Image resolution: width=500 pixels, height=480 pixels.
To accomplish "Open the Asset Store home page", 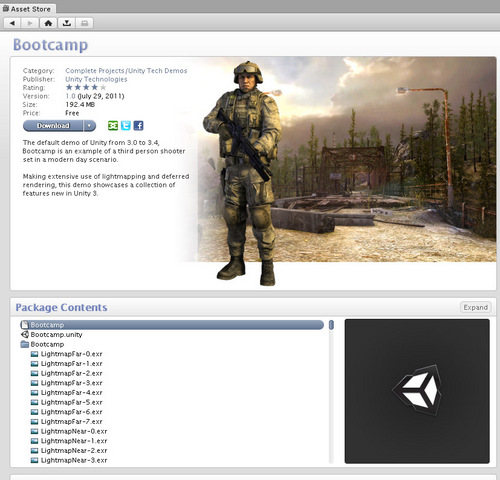I will pos(48,23).
